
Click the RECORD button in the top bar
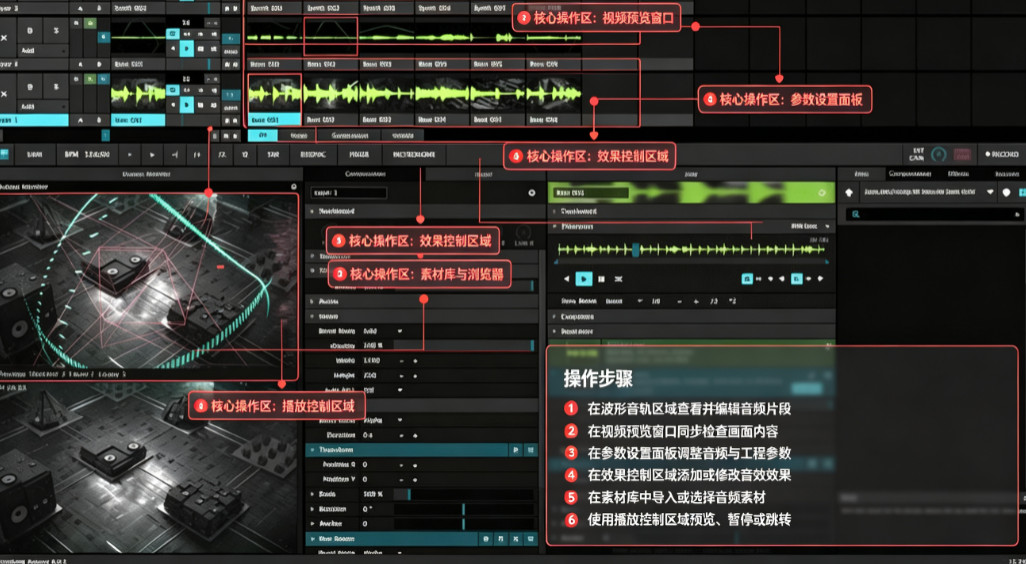point(1002,155)
